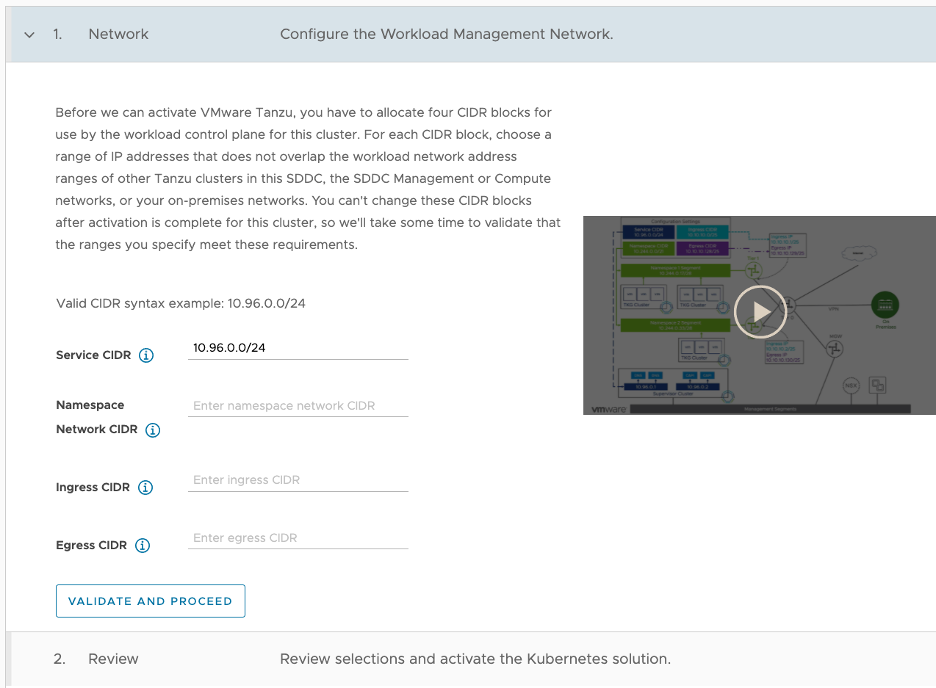Click 'Valid CIDR syntax example' text
The width and height of the screenshot is (936, 688).
180,304
